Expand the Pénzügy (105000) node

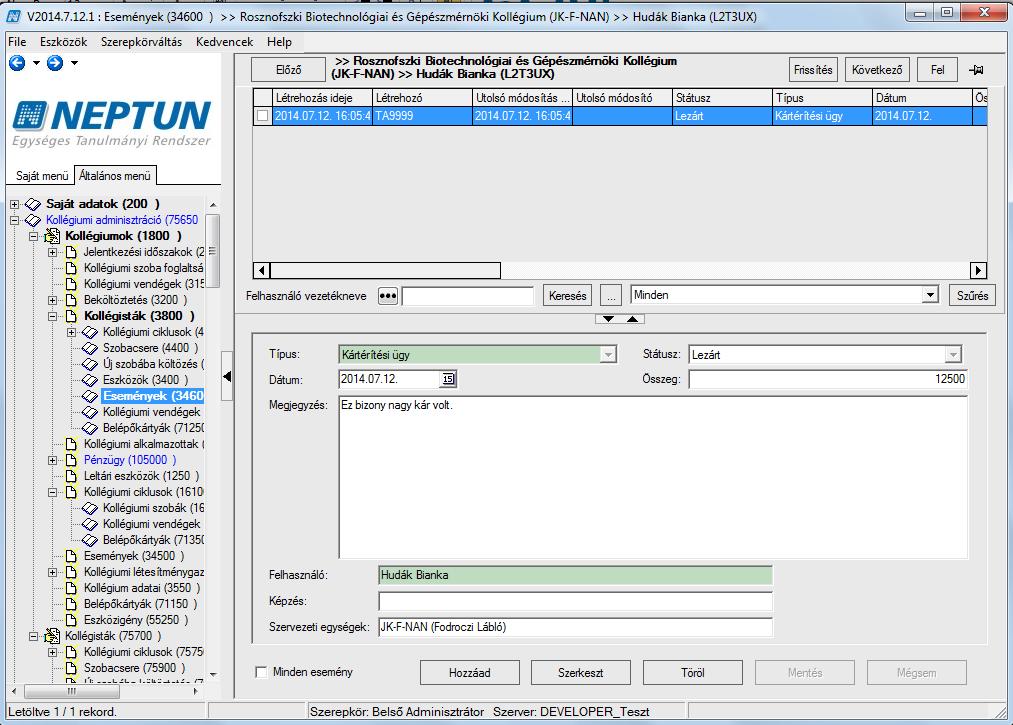(52, 460)
